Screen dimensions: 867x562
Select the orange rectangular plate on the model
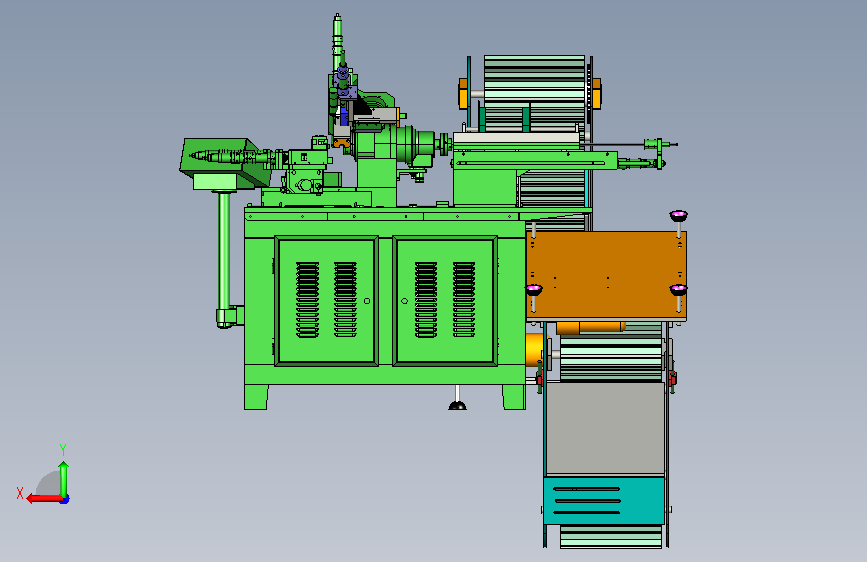point(607,275)
